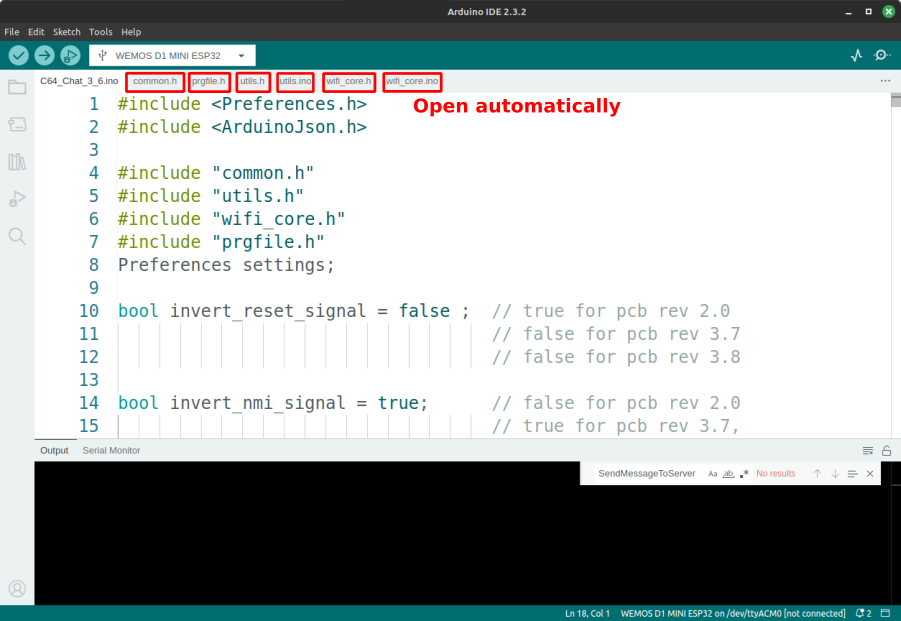901x621 pixels.
Task: Open the Serial Plotter
Action: 856,55
